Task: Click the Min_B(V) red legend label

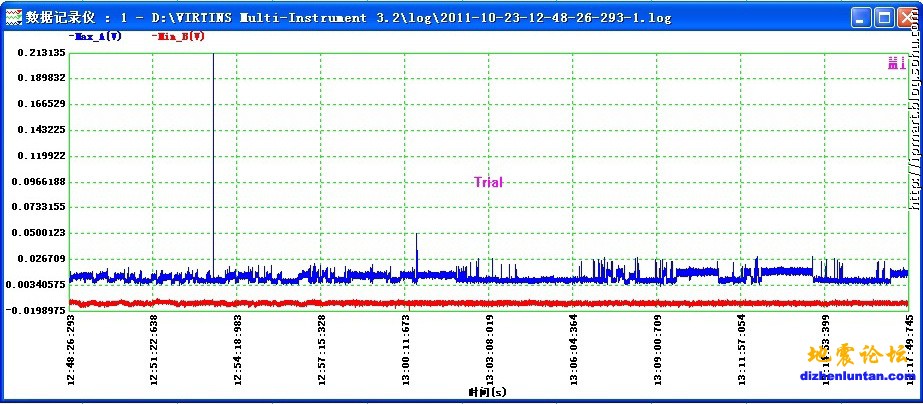Action: (181, 37)
